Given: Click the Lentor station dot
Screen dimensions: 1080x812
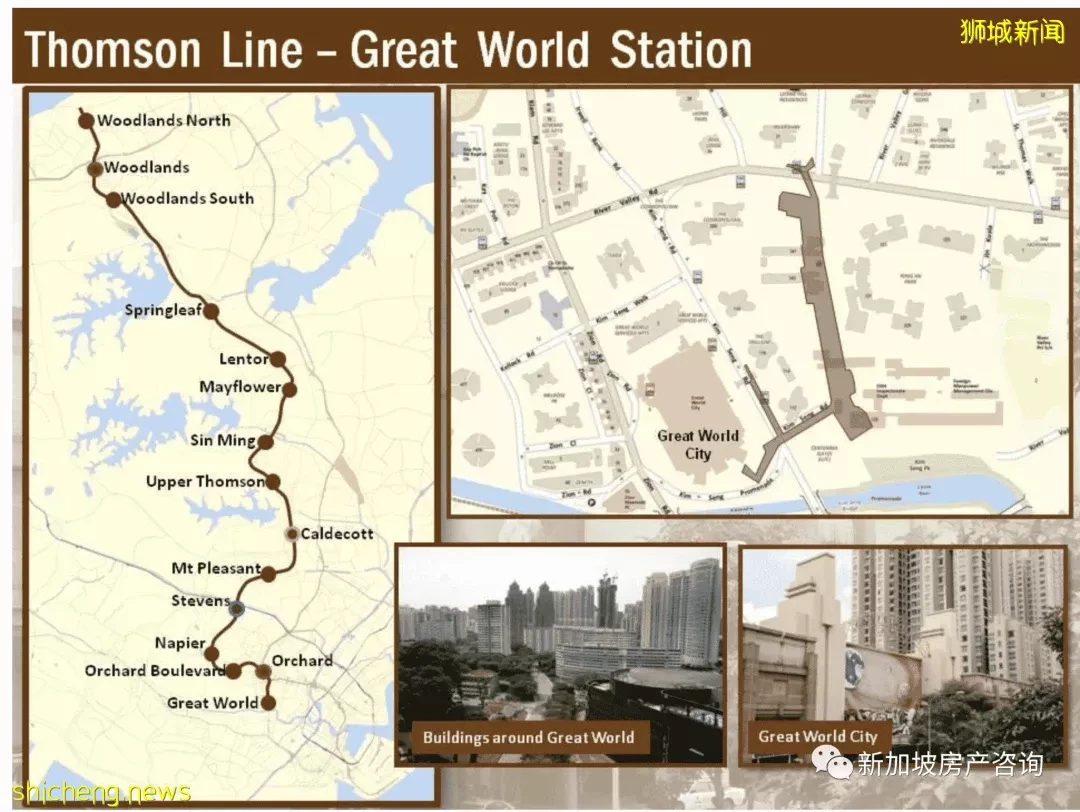Looking at the screenshot, I should pos(278,359).
